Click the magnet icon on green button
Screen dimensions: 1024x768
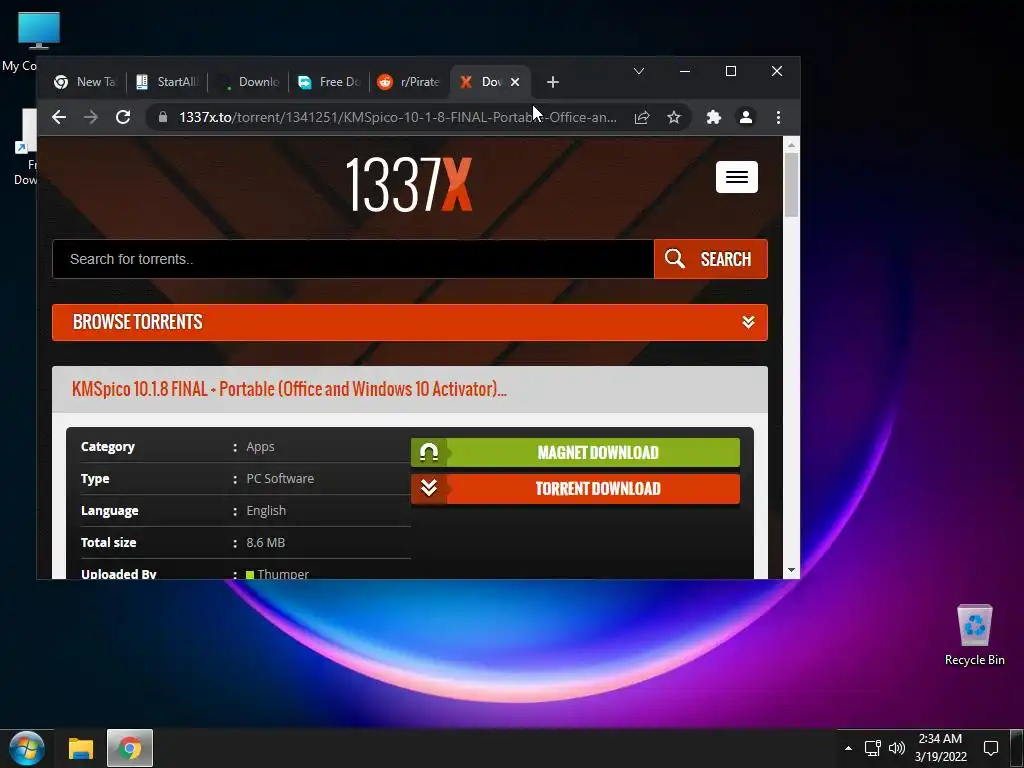[x=429, y=453]
